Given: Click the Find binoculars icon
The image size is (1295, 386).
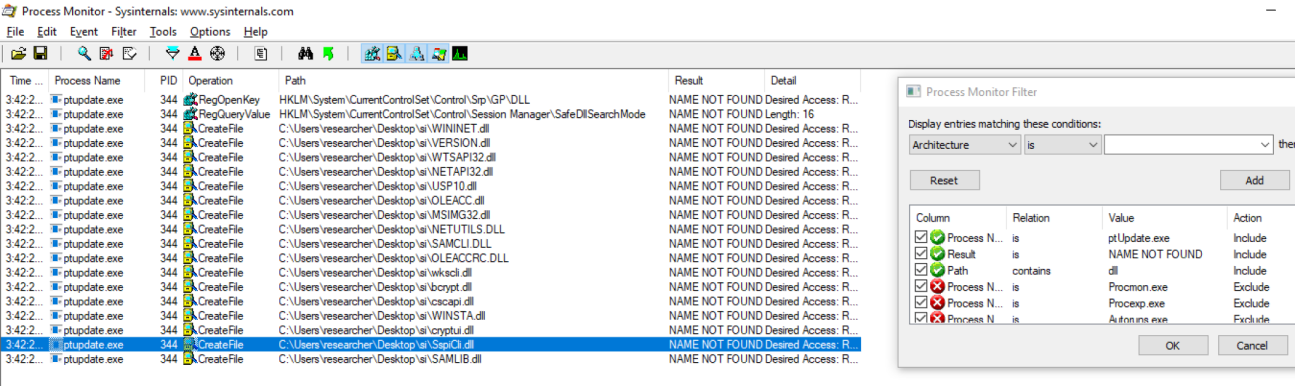Looking at the screenshot, I should tap(306, 53).
